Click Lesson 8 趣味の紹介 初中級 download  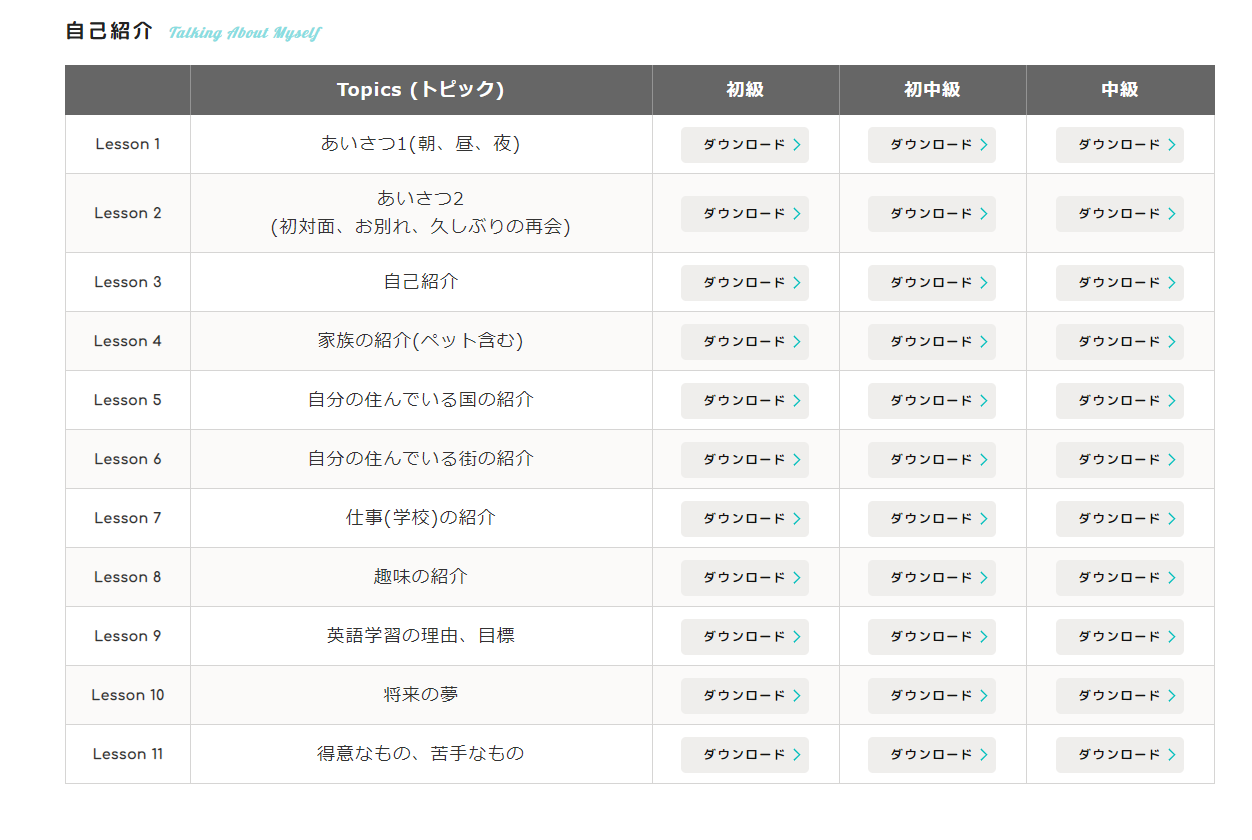click(931, 578)
